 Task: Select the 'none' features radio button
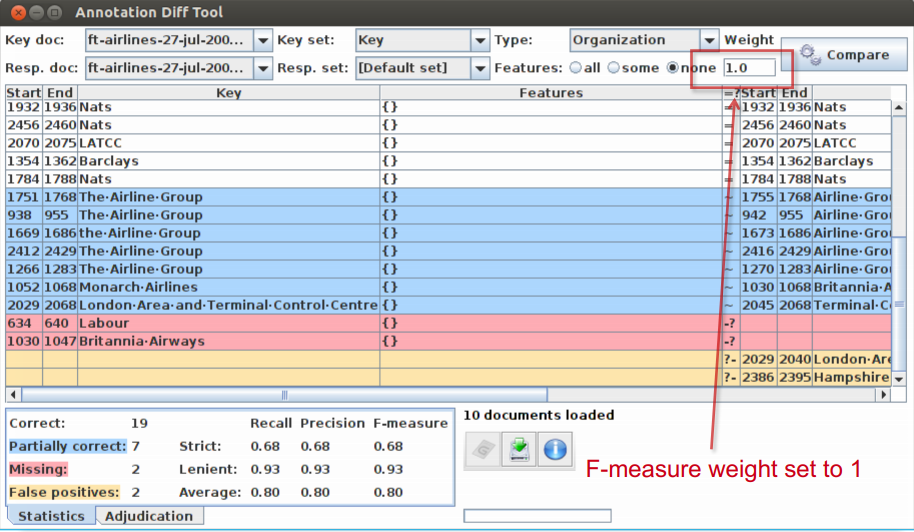(x=673, y=68)
